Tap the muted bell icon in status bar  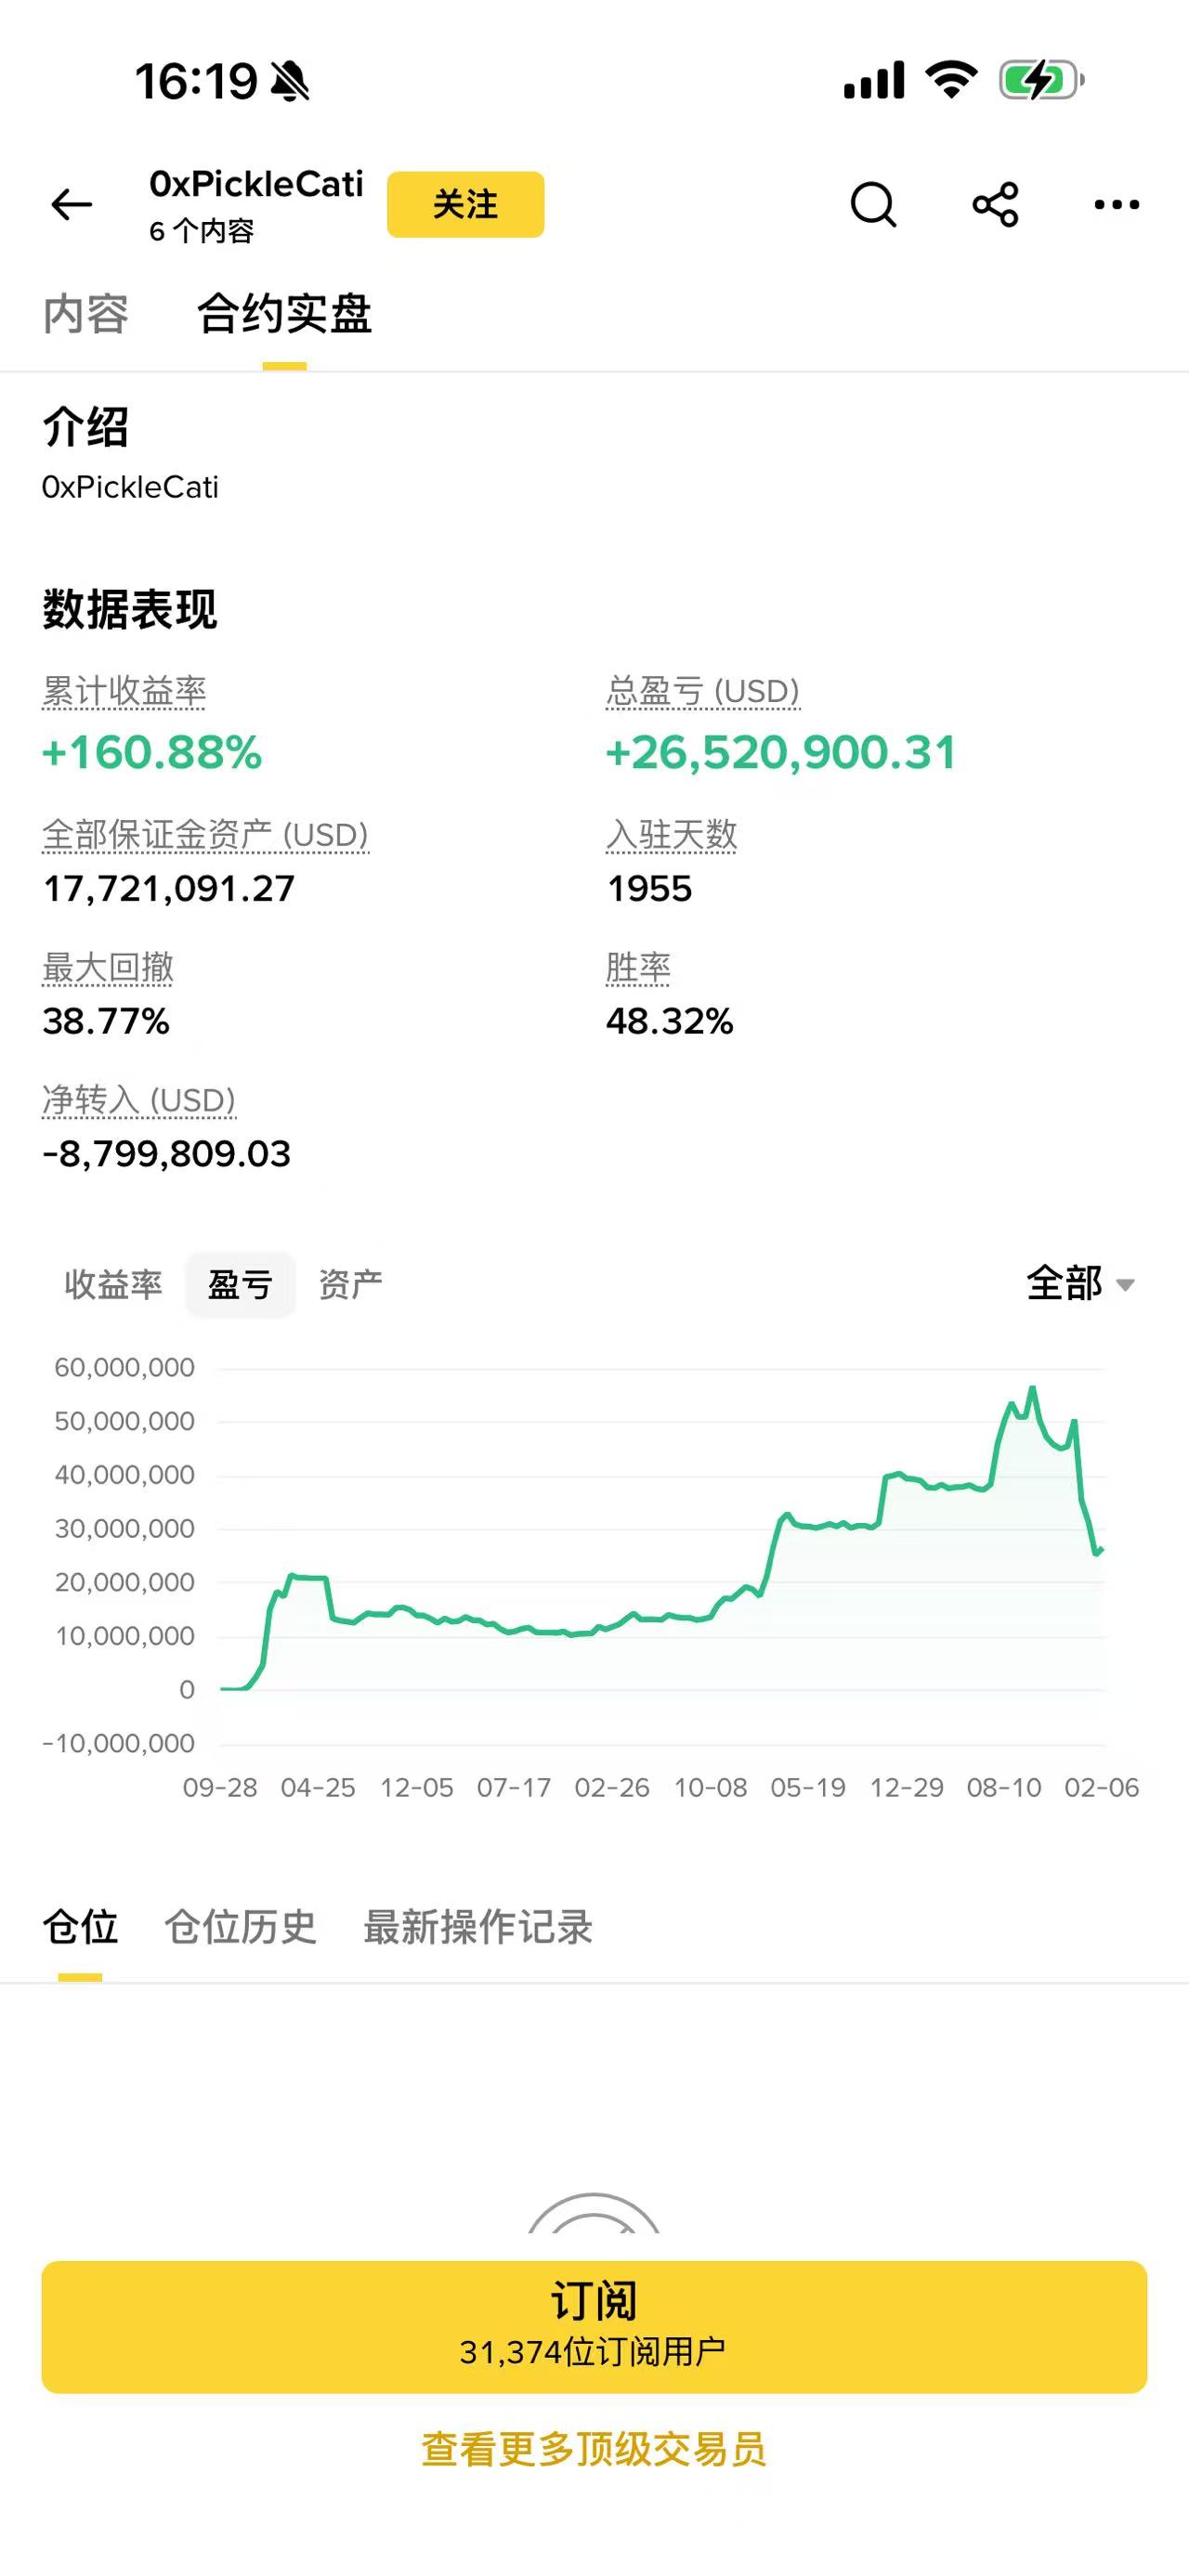[290, 81]
